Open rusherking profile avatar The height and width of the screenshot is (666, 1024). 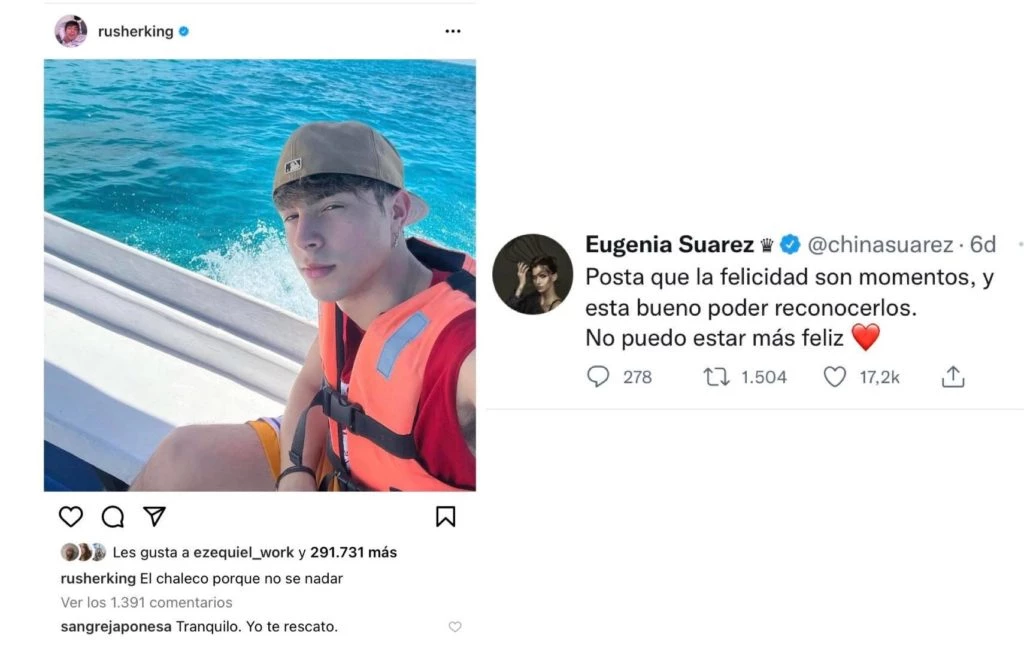(71, 31)
